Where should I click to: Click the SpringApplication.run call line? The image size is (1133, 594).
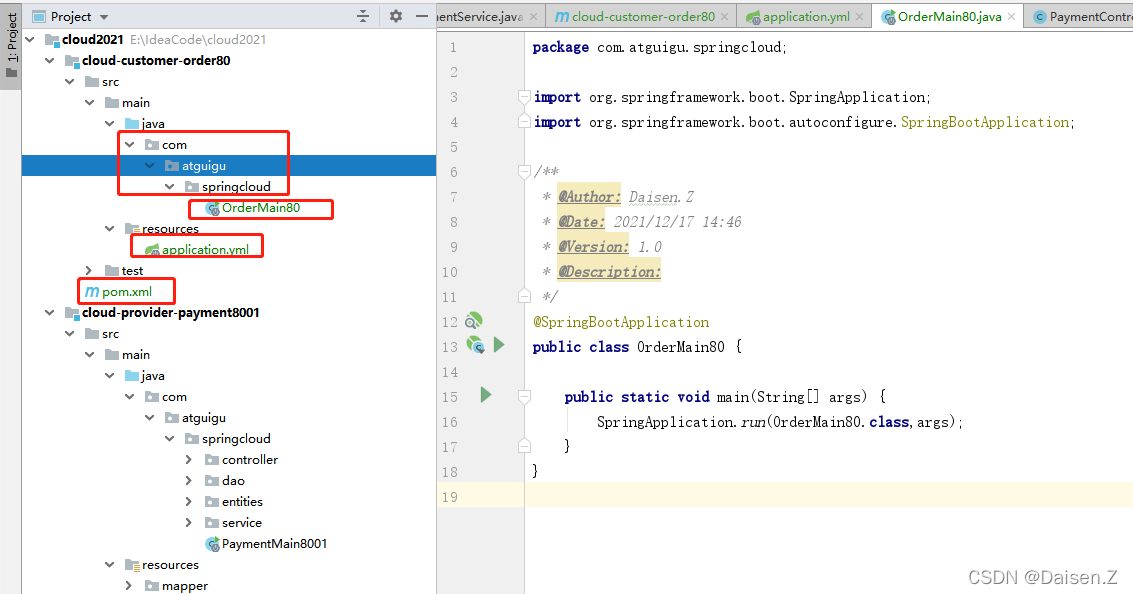coord(780,422)
